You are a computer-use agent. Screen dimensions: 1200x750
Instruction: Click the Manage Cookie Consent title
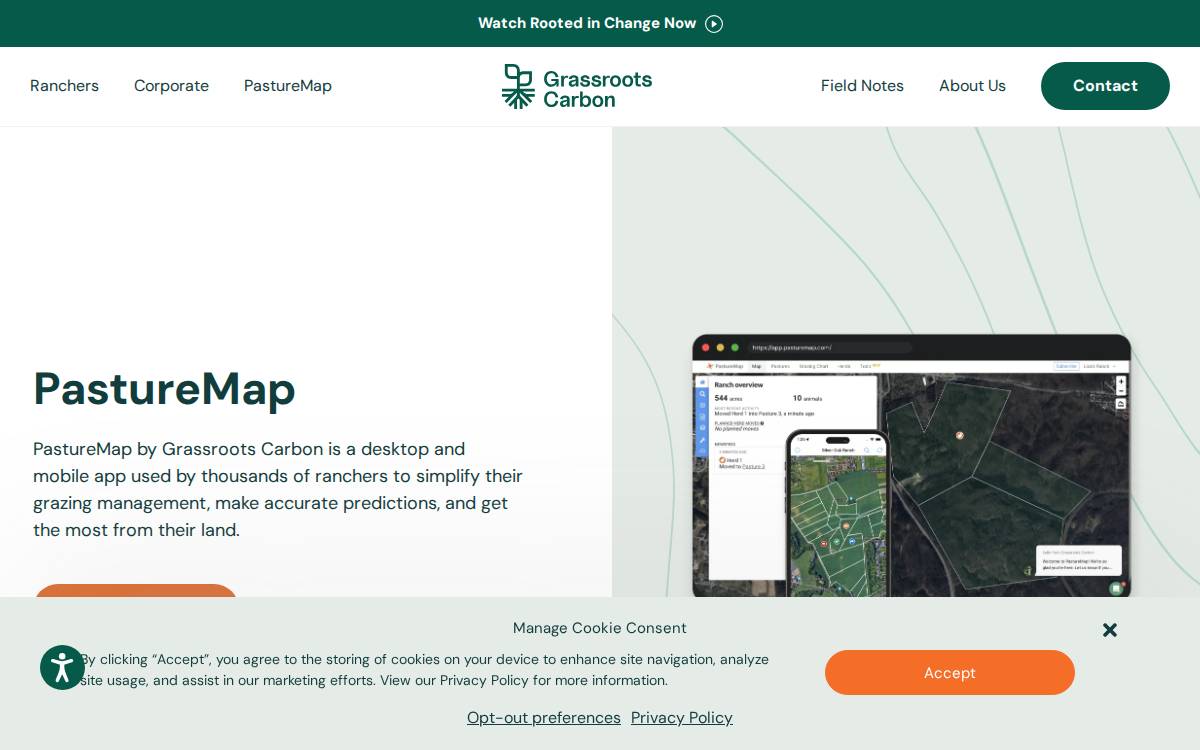tap(600, 628)
